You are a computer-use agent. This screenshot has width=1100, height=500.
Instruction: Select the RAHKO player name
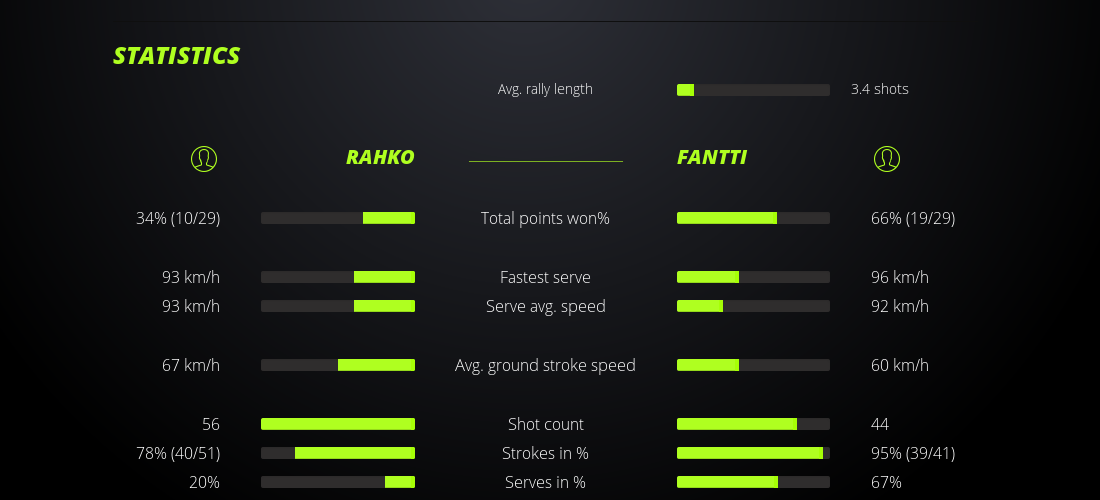(x=380, y=157)
